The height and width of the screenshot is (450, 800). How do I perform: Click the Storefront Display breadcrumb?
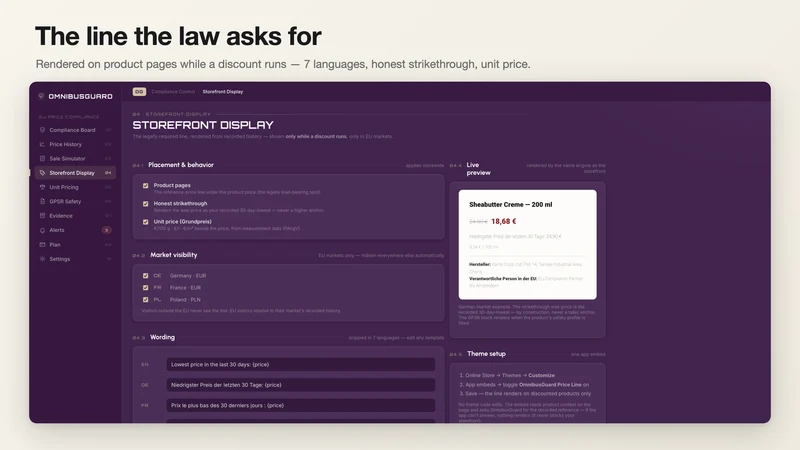223,92
